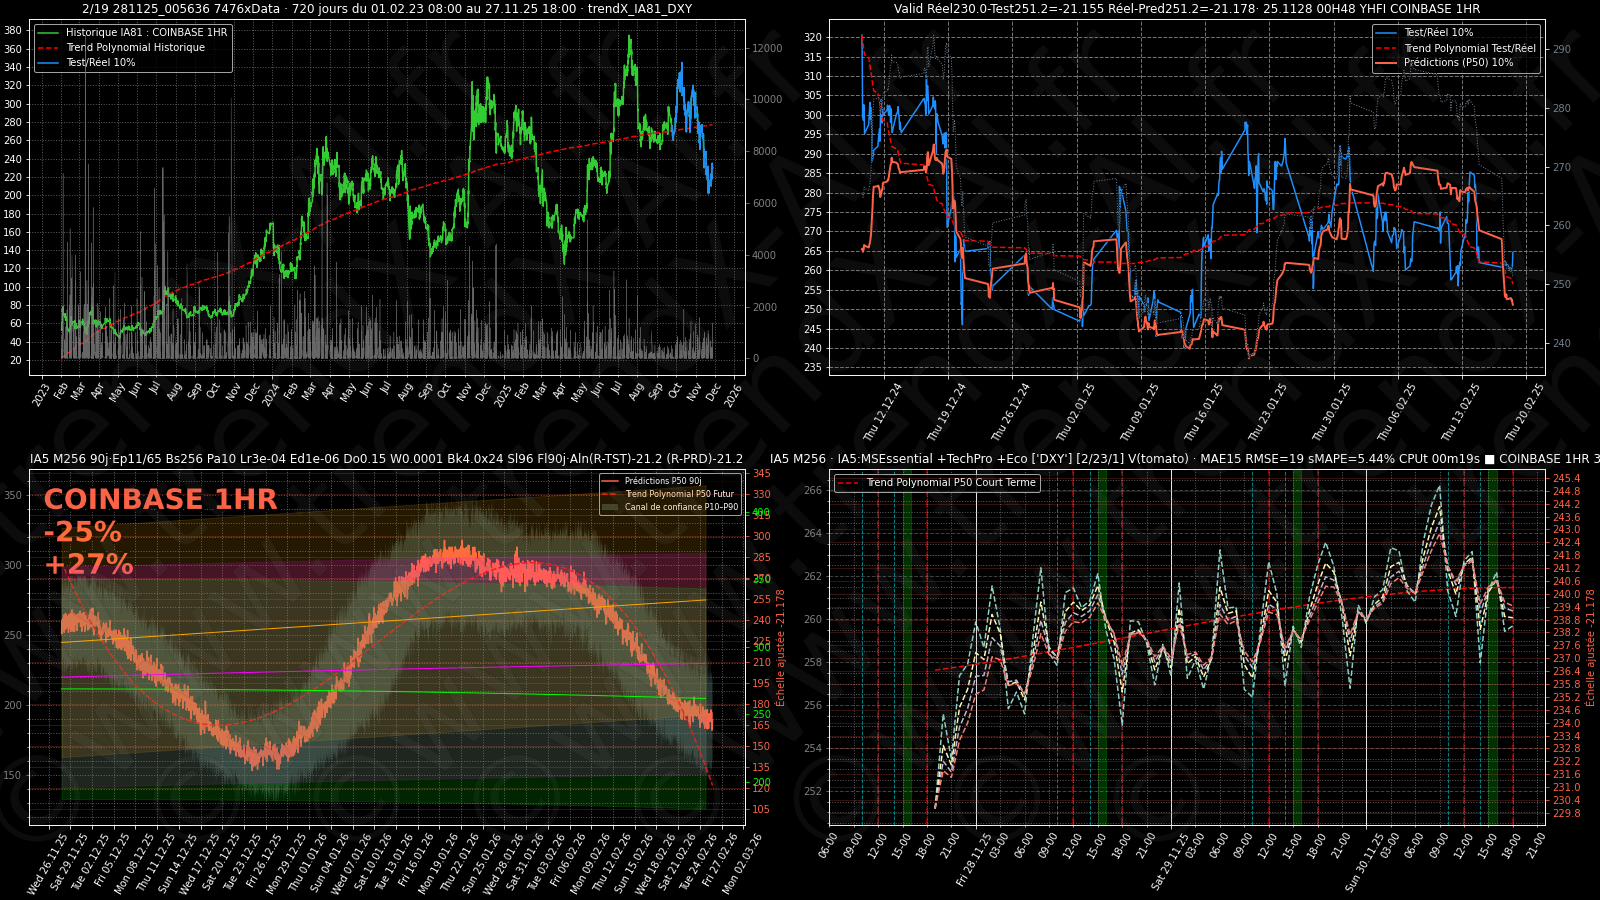Click the '-25%' orange percentage label
The image size is (1600, 900).
[82, 532]
